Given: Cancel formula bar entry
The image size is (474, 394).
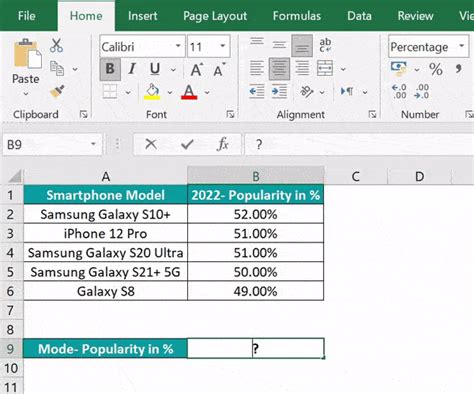Looking at the screenshot, I should coord(151,144).
